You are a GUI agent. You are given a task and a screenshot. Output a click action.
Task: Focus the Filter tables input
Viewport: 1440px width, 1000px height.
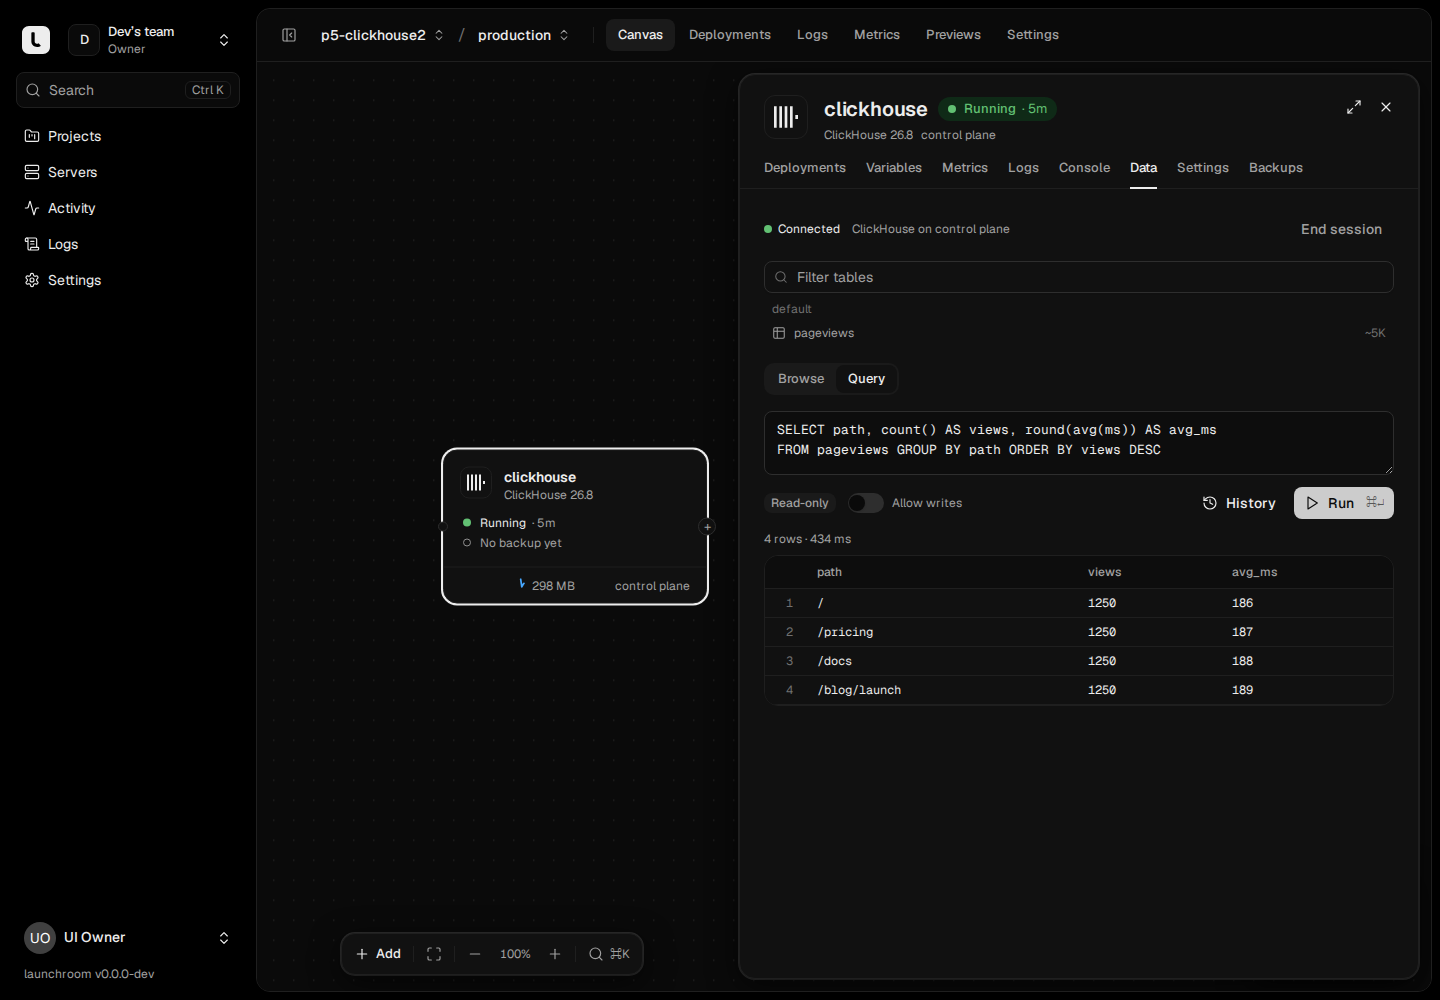tap(1079, 277)
